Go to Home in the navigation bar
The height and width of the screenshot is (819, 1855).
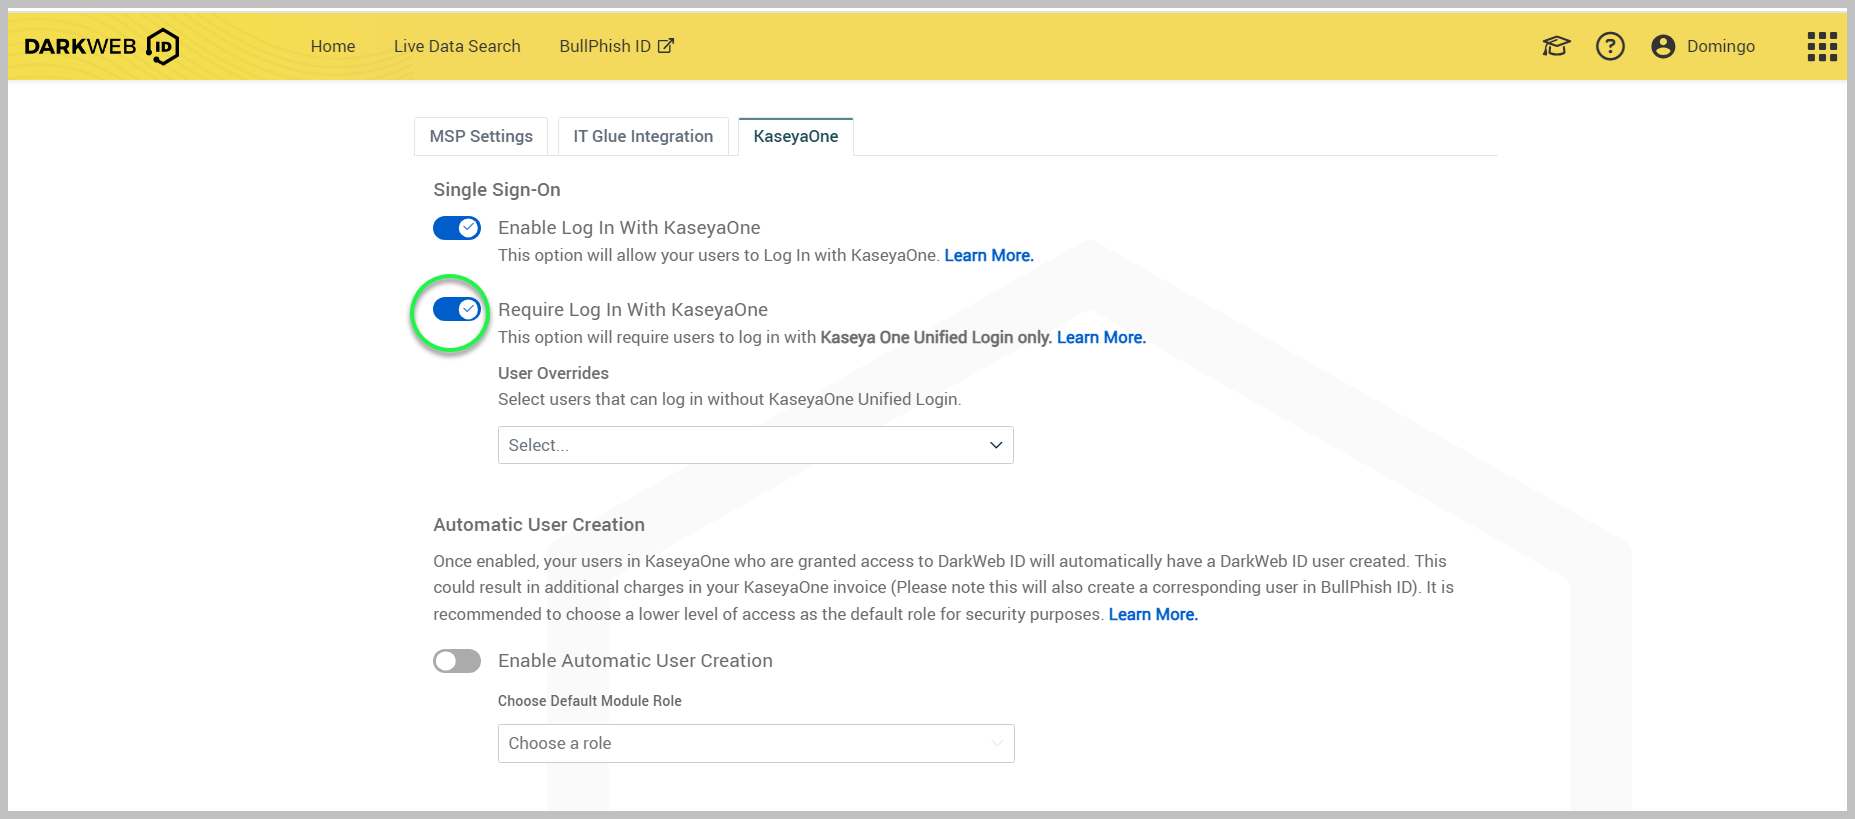tap(333, 46)
